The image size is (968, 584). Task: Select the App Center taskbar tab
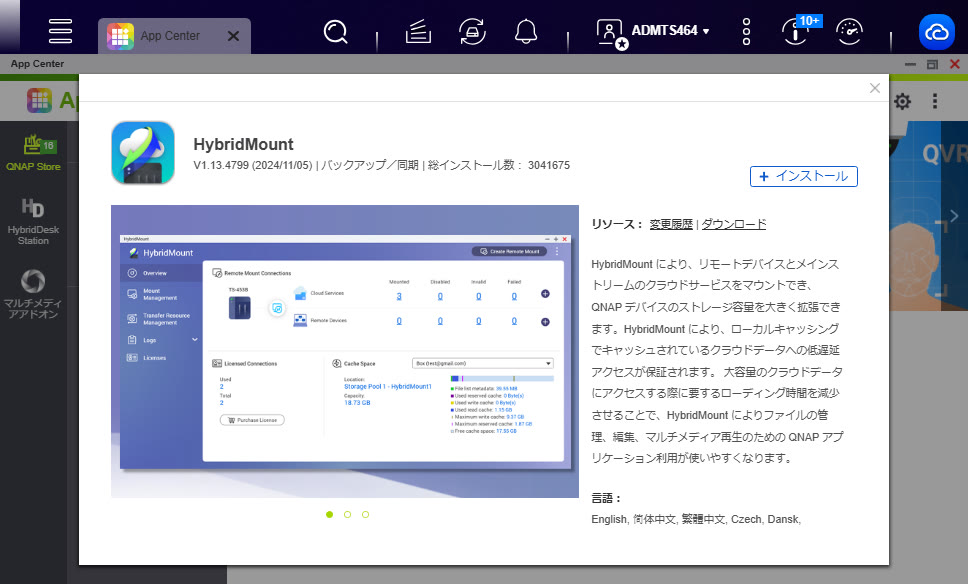tap(168, 36)
